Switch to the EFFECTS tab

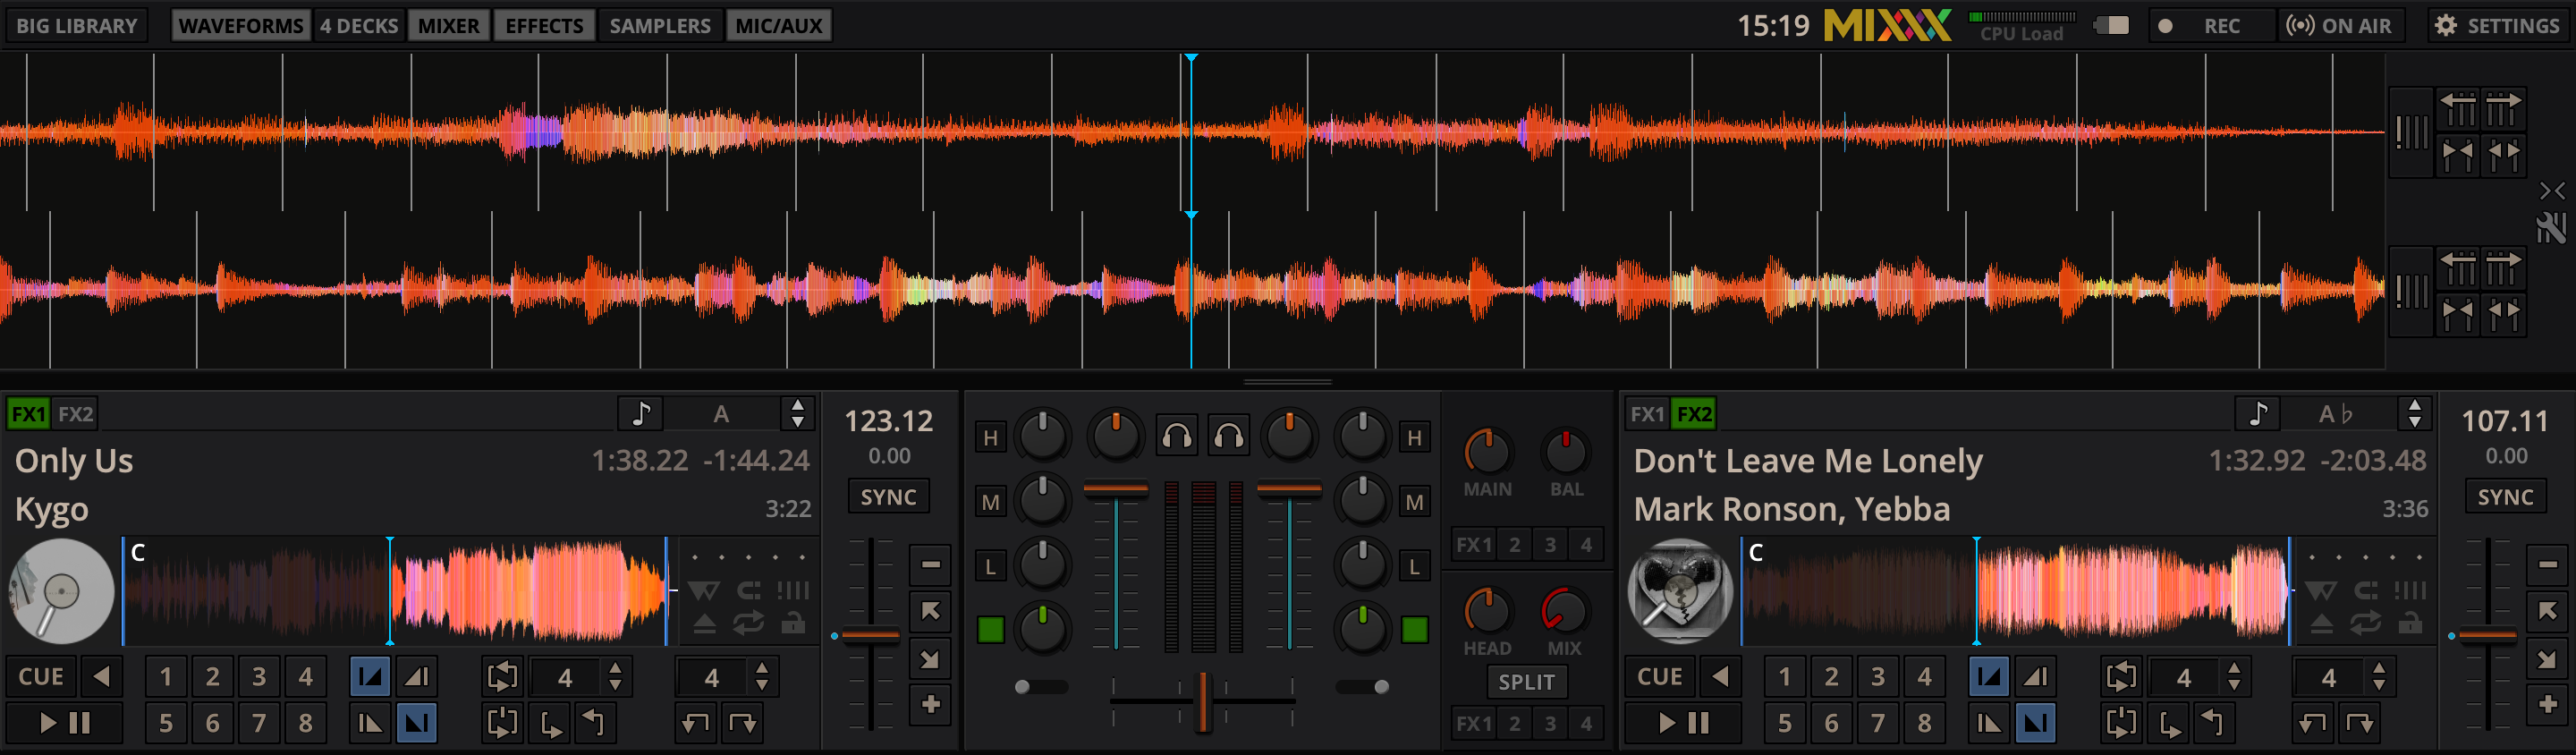[x=544, y=26]
